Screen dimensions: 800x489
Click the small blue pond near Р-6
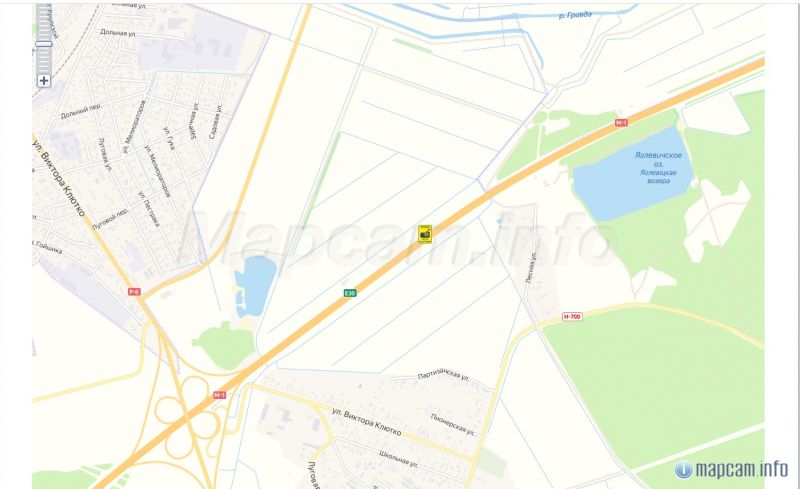point(254,286)
